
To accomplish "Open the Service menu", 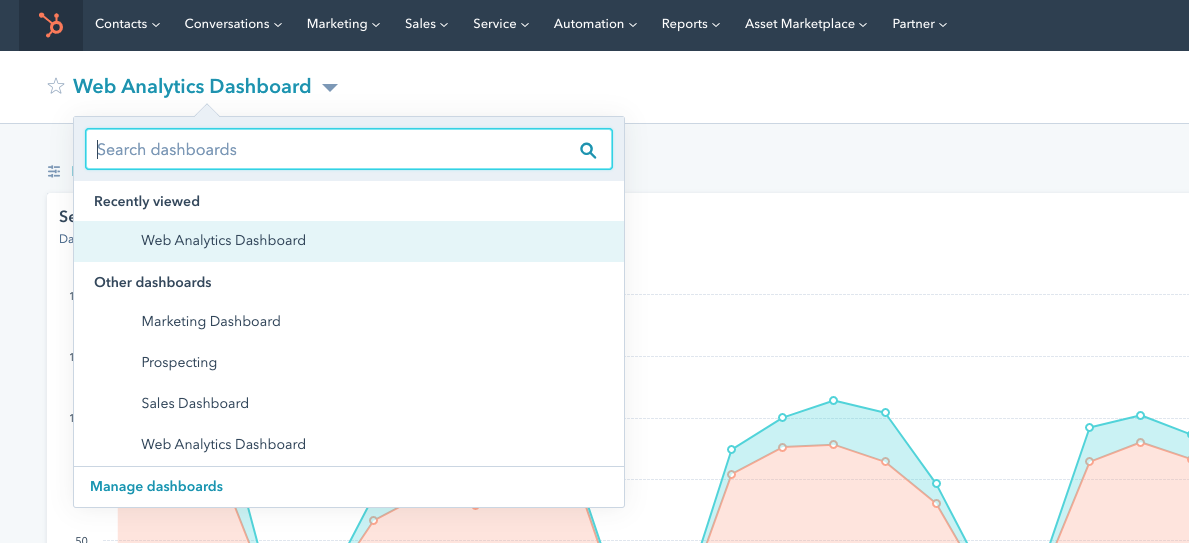I will click(x=501, y=24).
